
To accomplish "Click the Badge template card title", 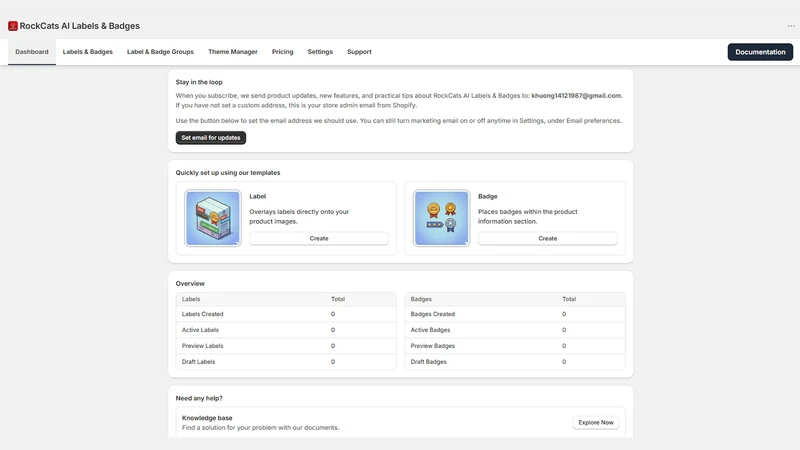I will point(488,196).
